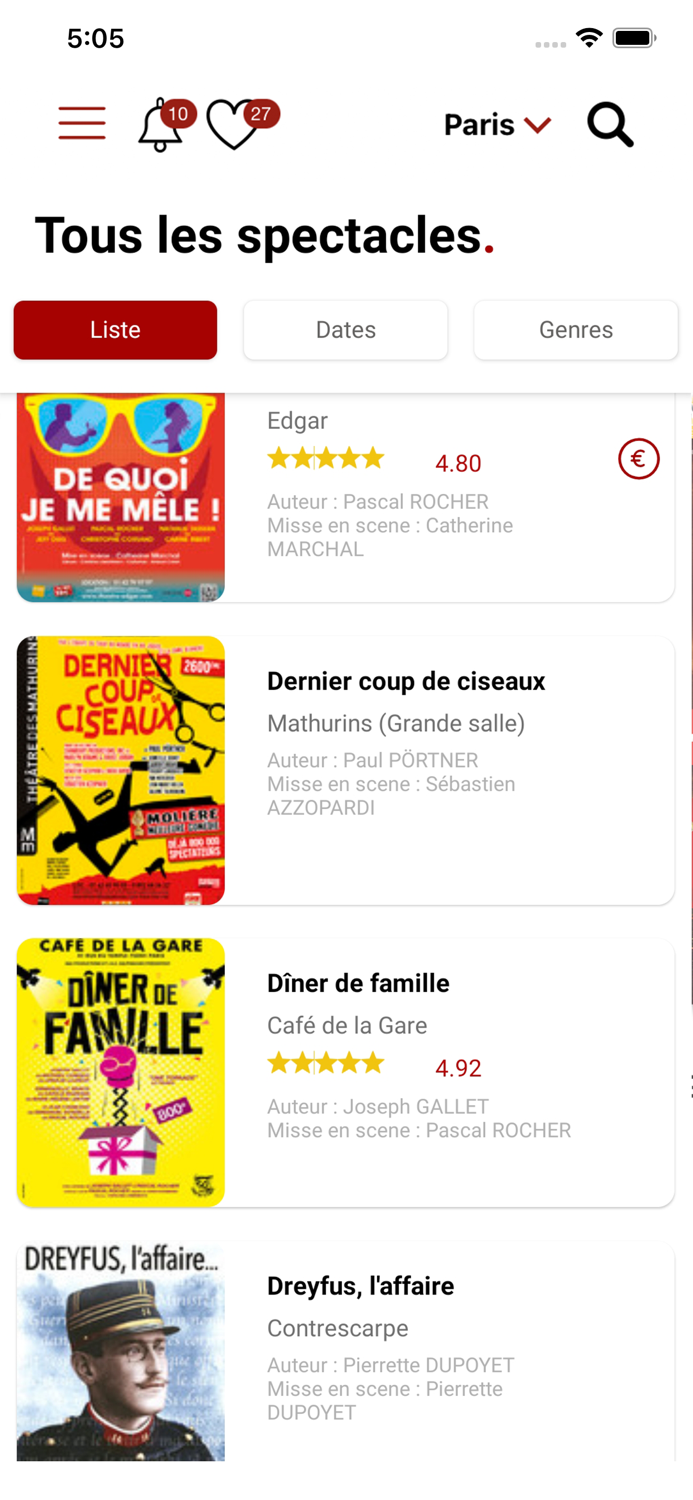Open notifications bell with 10 badge
This screenshot has width=693, height=1500.
tap(161, 126)
